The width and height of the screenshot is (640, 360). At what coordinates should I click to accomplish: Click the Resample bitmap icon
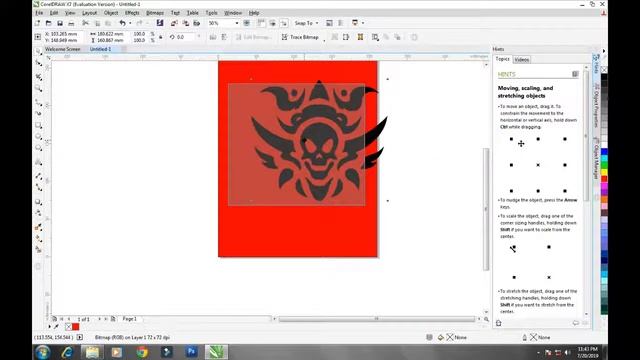[346, 37]
